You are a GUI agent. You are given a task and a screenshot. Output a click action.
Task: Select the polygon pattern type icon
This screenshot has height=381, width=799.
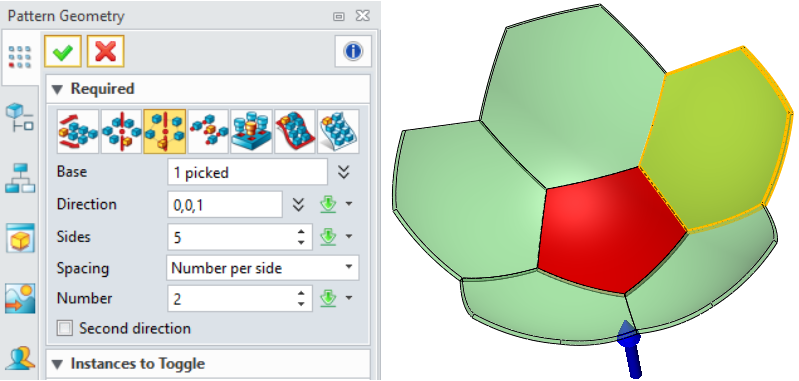pyautogui.click(x=164, y=131)
